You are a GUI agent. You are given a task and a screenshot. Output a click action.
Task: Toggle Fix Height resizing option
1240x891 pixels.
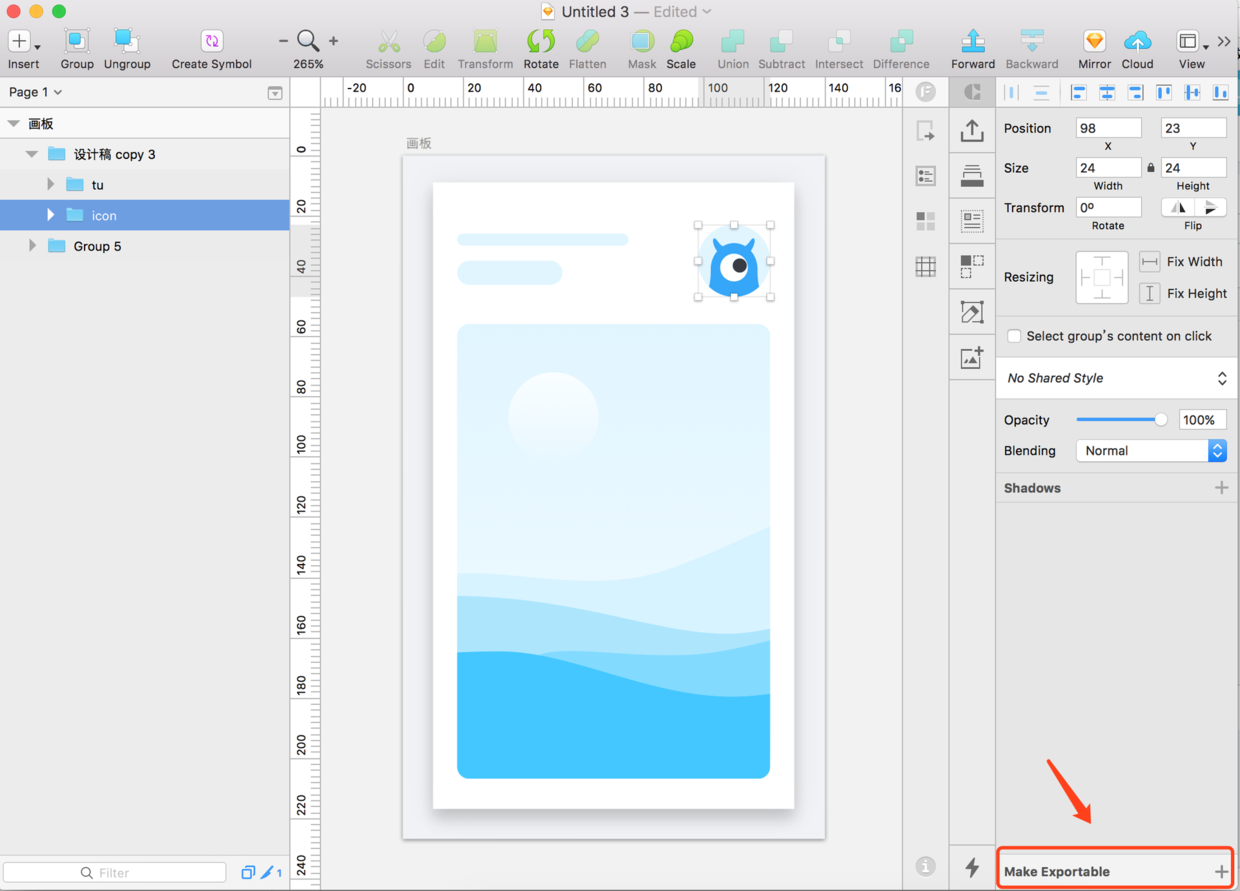point(1150,293)
